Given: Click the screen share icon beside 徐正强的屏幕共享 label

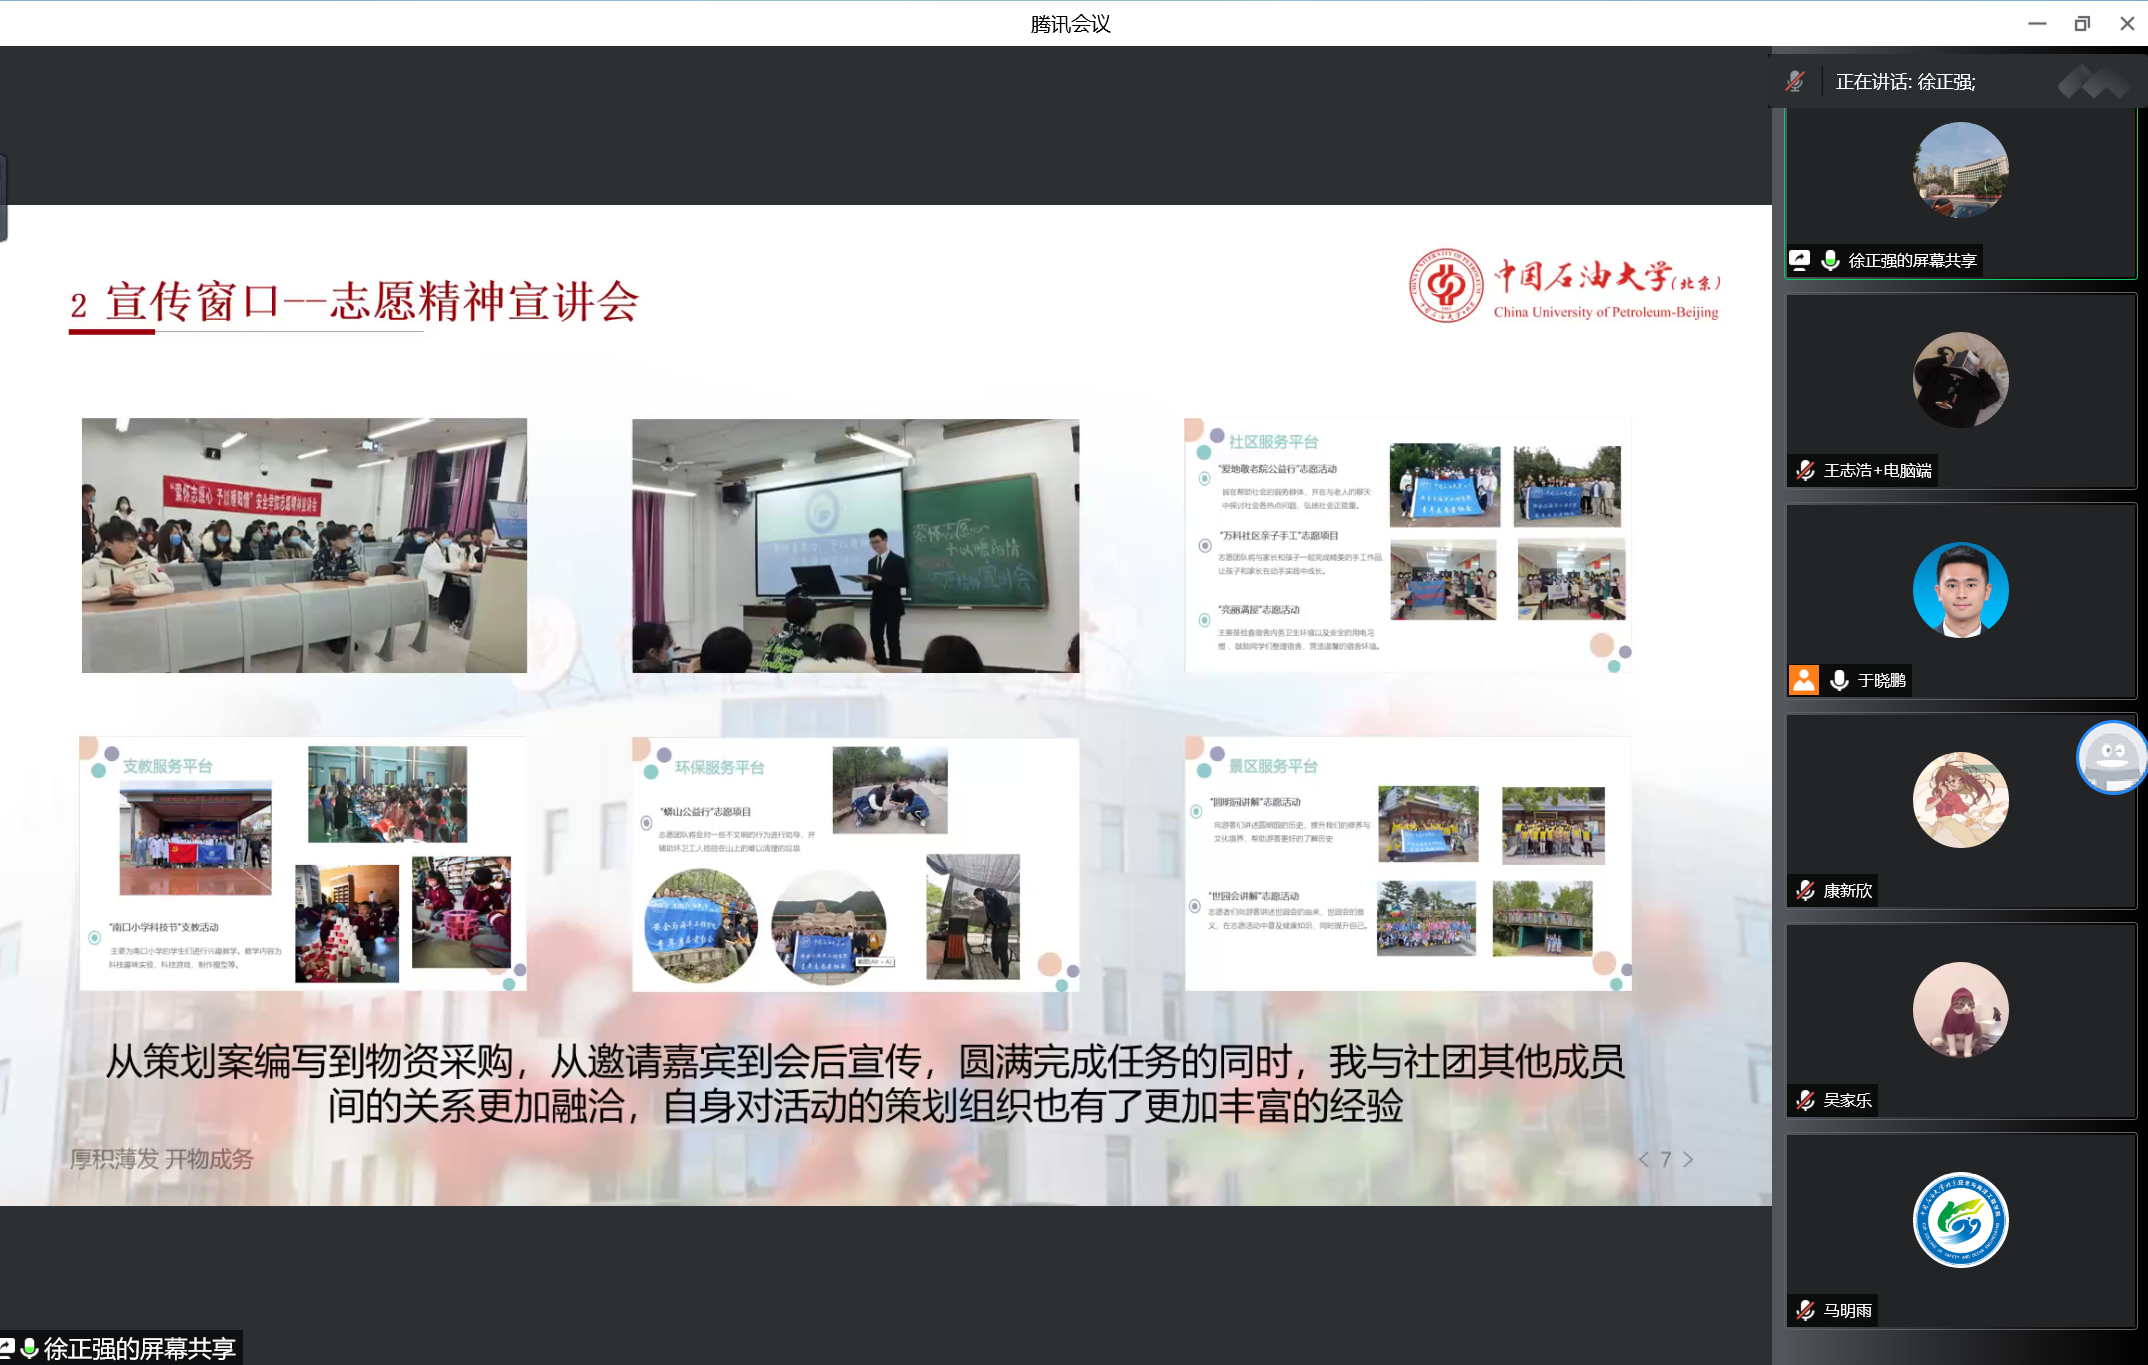Looking at the screenshot, I should point(1801,259).
